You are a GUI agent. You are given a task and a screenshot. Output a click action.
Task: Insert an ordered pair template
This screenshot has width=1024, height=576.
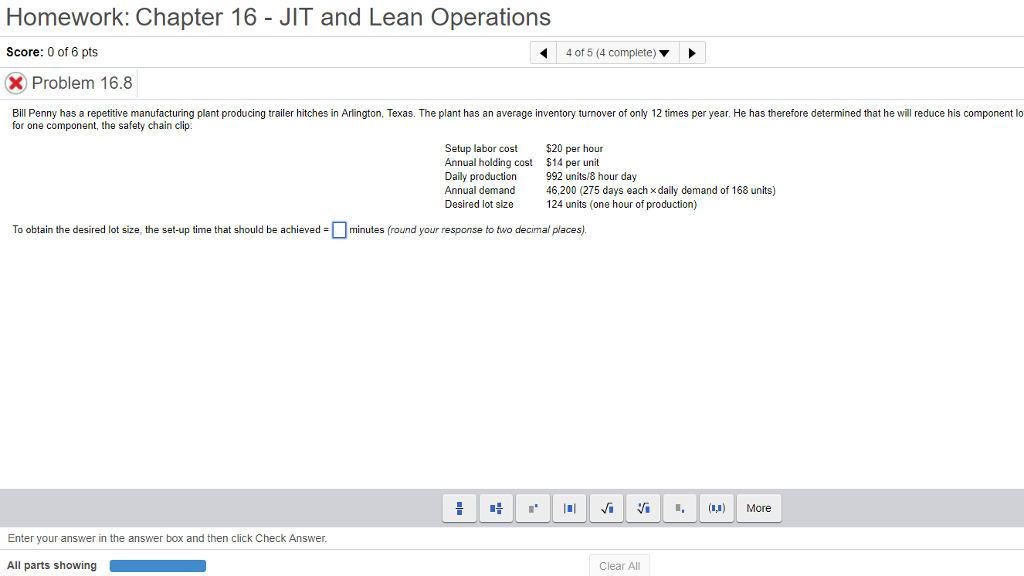click(x=716, y=508)
